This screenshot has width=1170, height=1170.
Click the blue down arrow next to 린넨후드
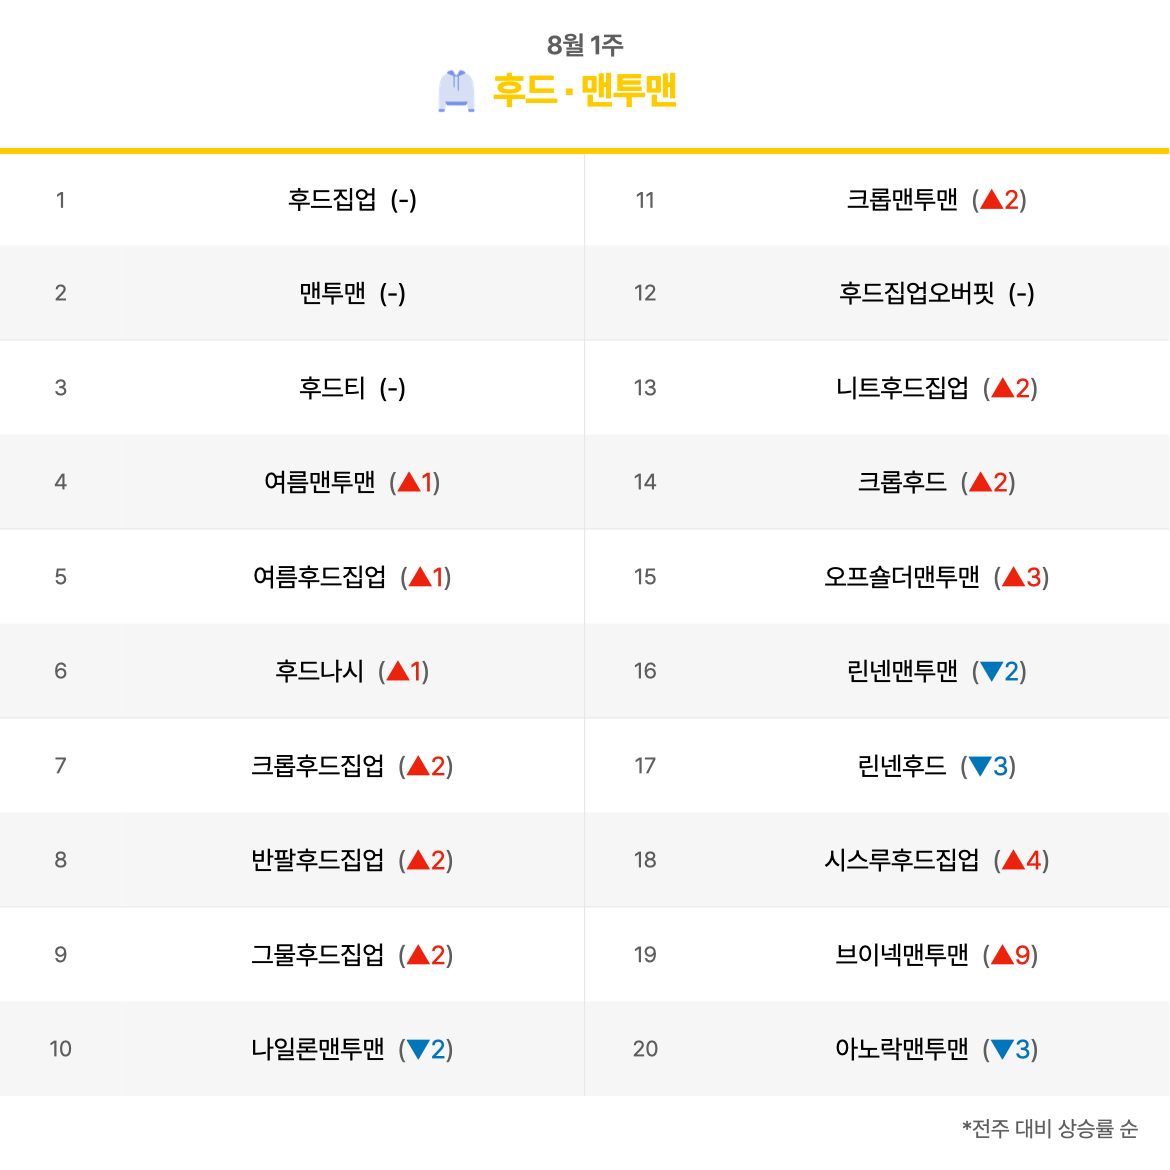click(x=980, y=766)
